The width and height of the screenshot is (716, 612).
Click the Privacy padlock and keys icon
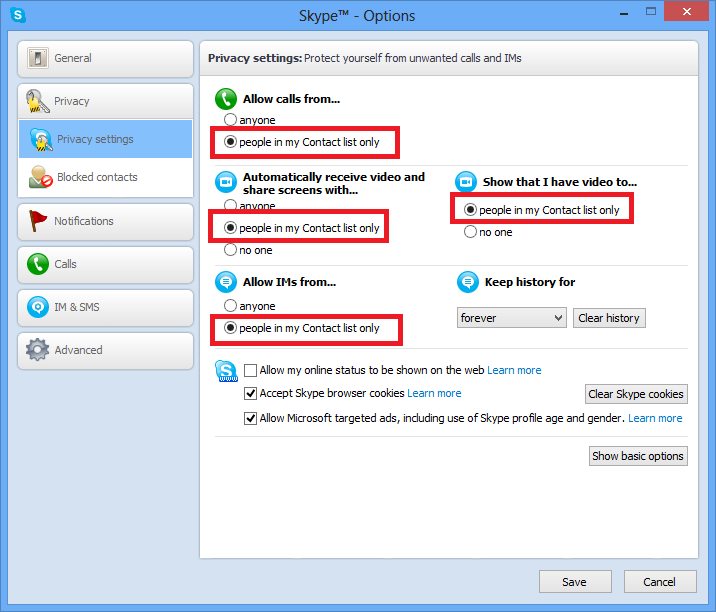pos(37,101)
